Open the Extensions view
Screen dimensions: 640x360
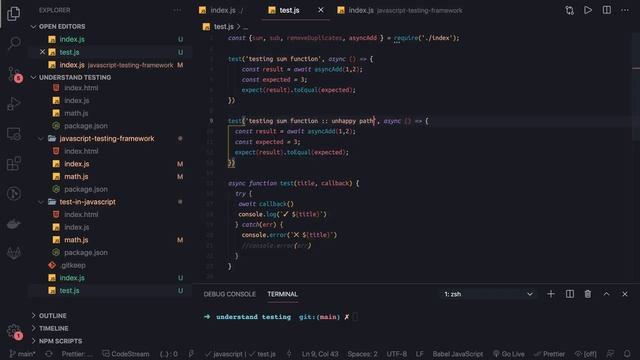tap(13, 164)
